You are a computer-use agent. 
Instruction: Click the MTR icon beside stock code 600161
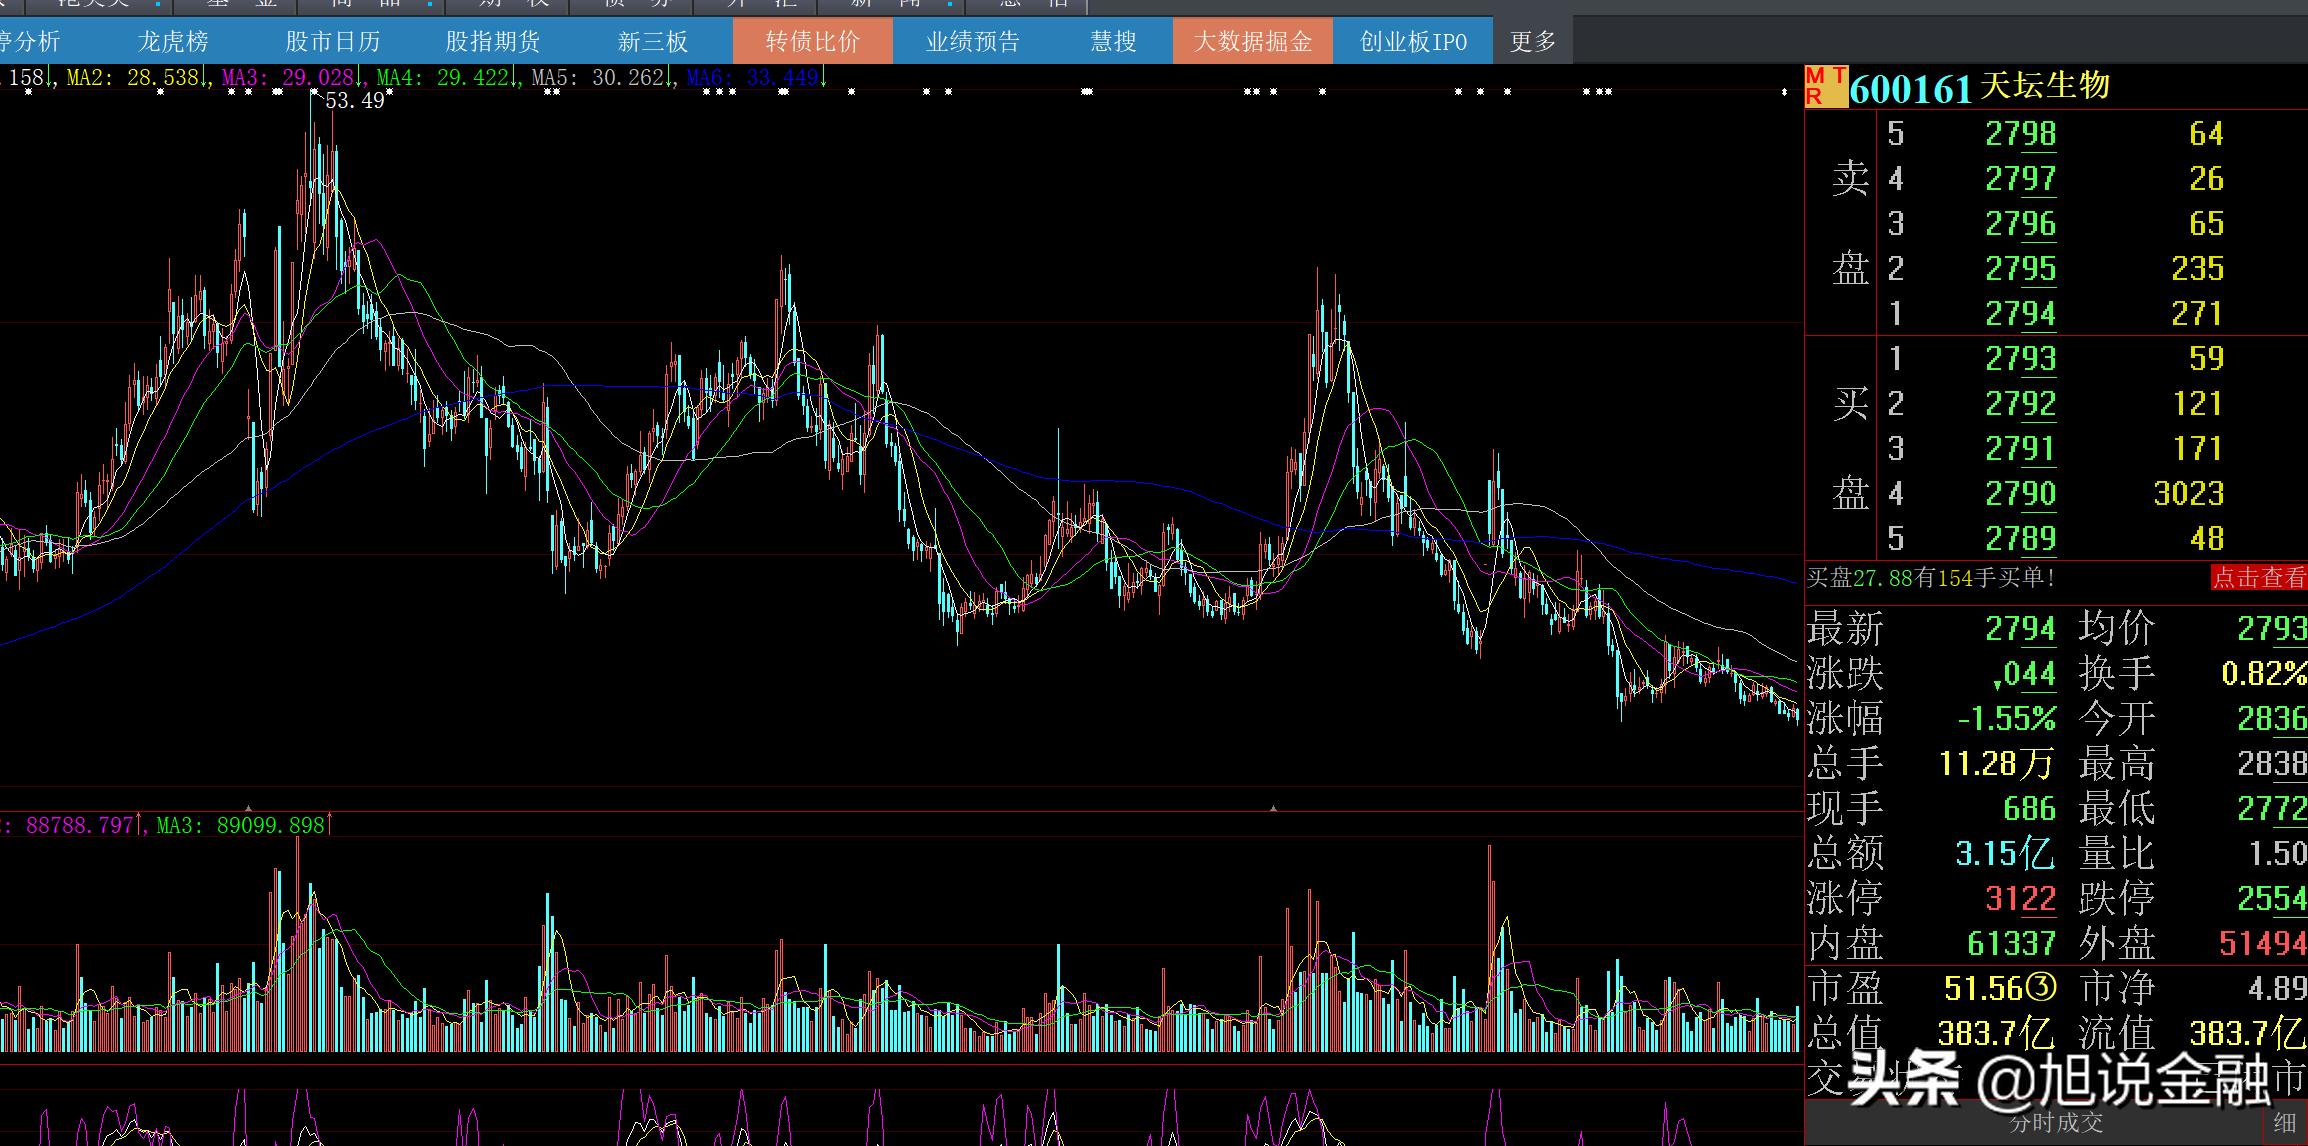click(x=1825, y=87)
